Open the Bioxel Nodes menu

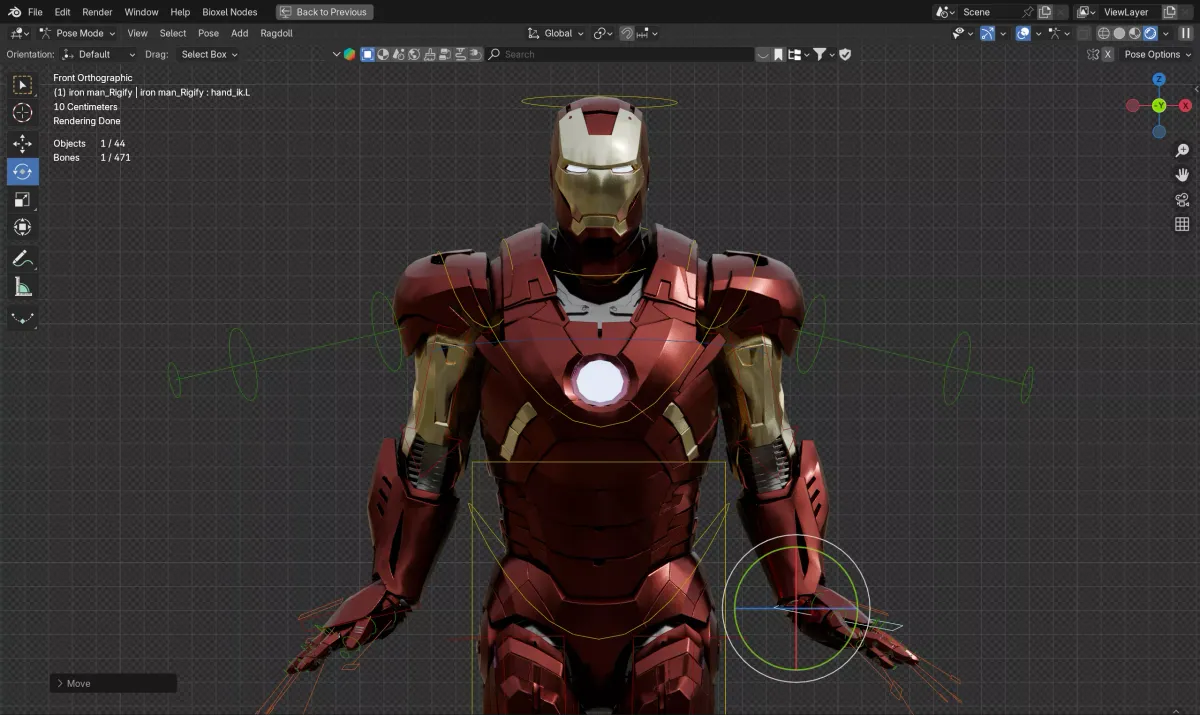(229, 12)
